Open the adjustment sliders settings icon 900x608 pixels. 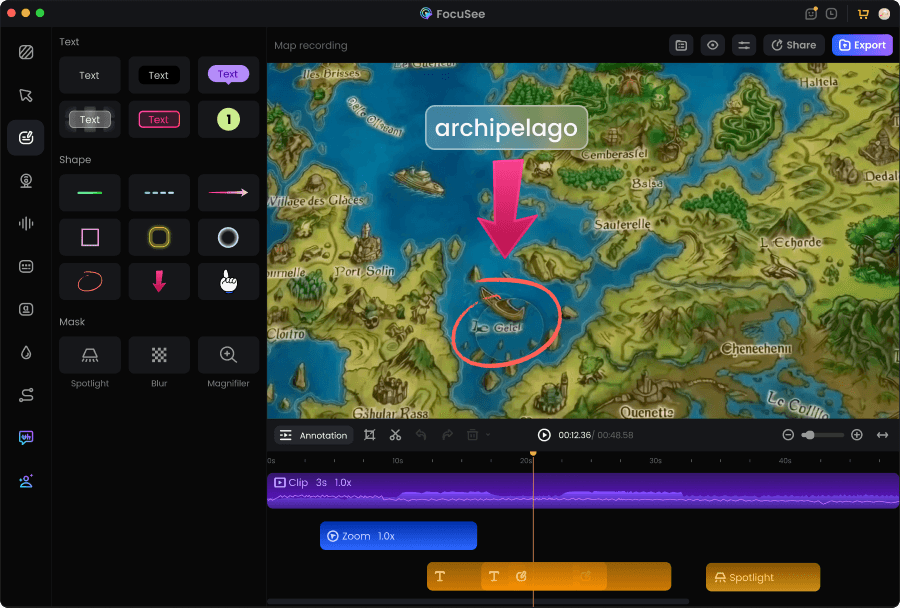tap(744, 45)
